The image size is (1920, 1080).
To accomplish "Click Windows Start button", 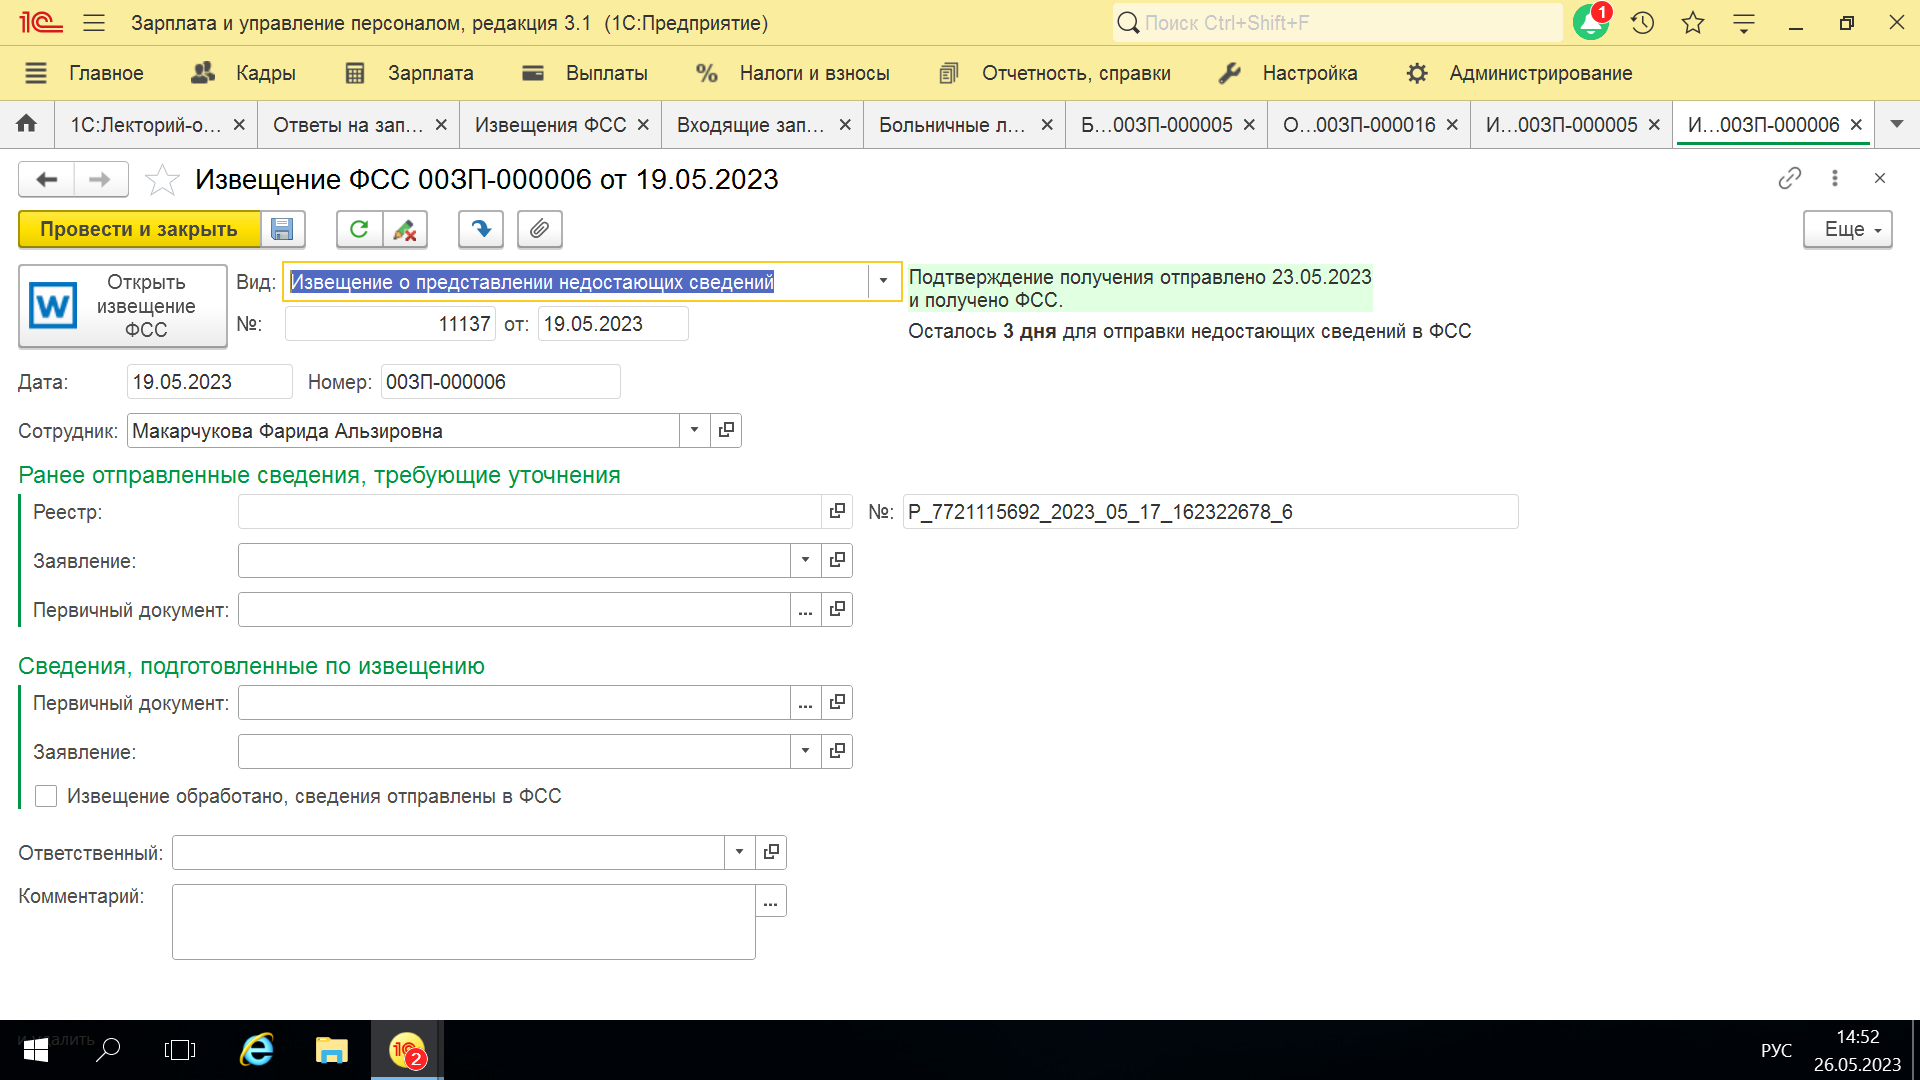I will pyautogui.click(x=36, y=1050).
